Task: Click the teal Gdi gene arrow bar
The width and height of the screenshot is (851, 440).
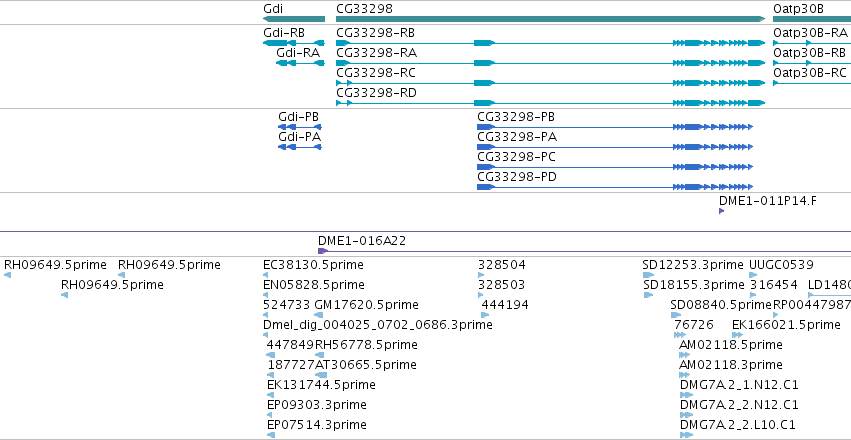Action: pos(294,20)
